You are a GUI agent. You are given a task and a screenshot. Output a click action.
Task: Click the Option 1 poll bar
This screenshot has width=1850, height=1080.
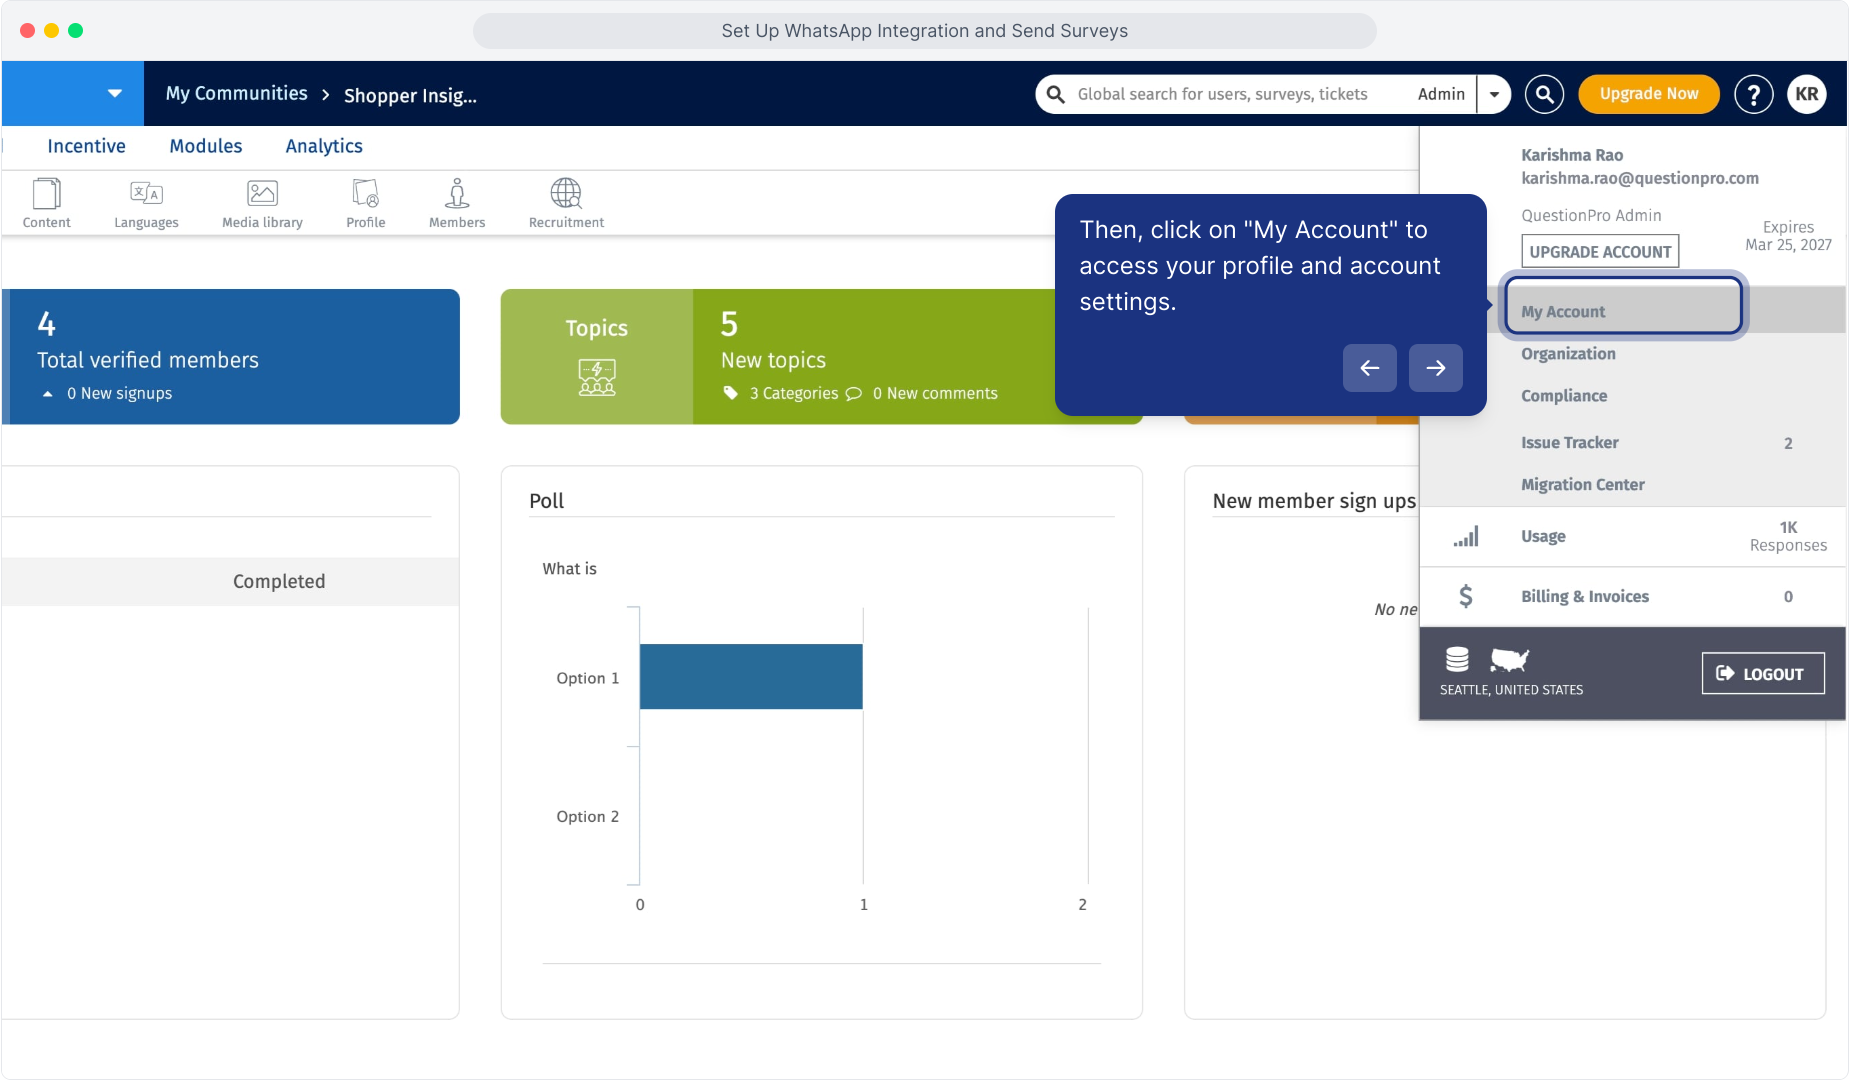click(x=751, y=677)
